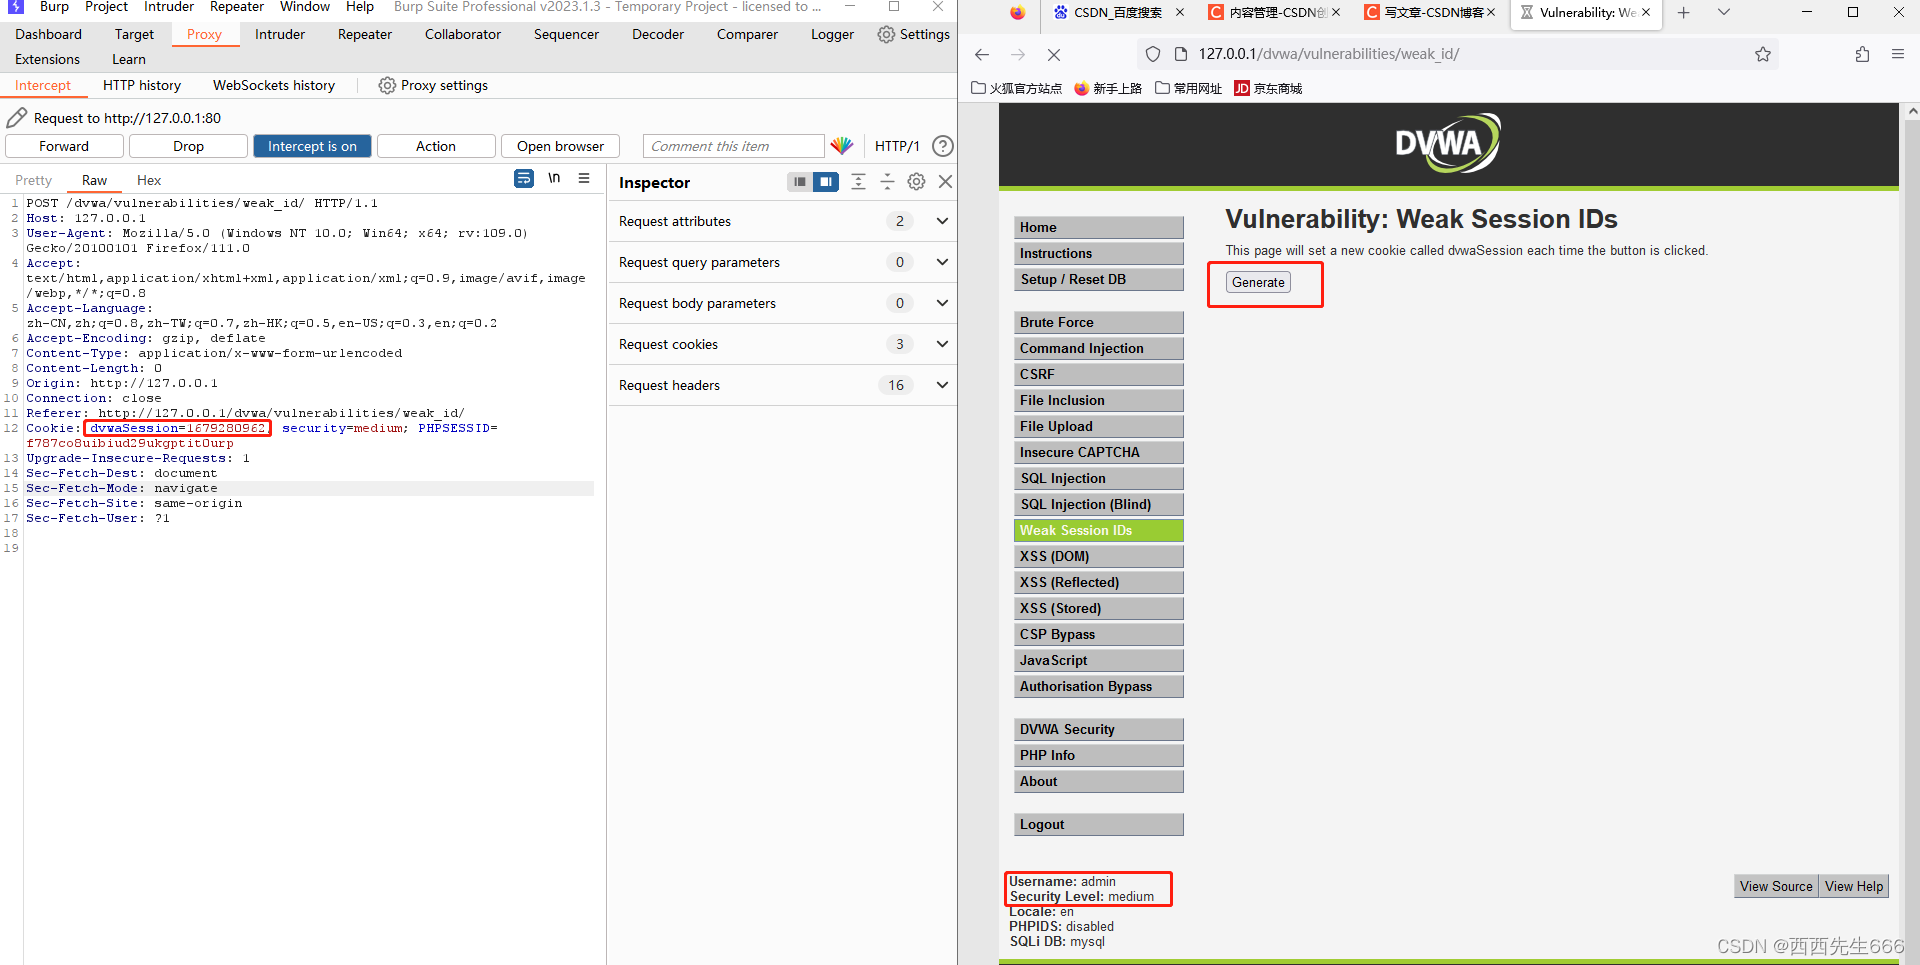The height and width of the screenshot is (965, 1920).
Task: Click Comment this item field
Action: (x=733, y=146)
